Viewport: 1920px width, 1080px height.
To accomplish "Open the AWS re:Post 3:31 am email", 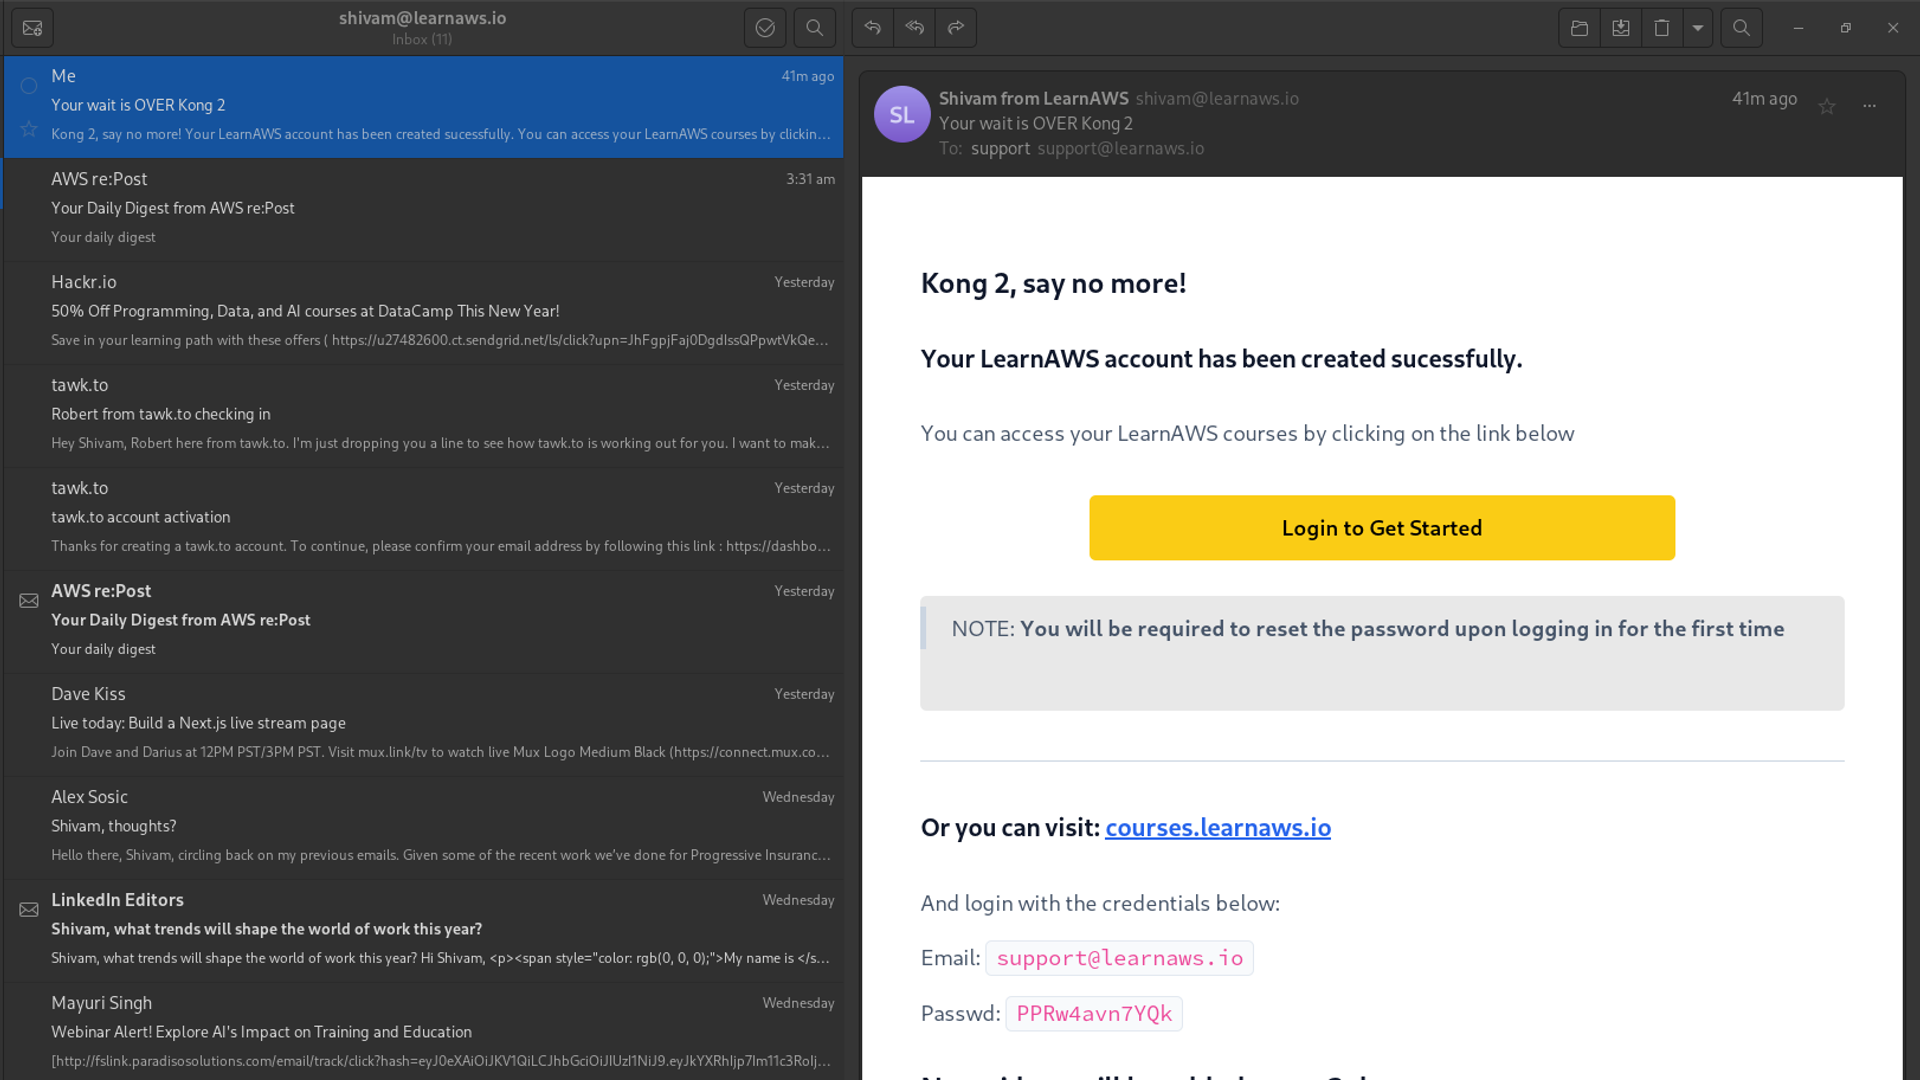I will pyautogui.click(x=424, y=208).
